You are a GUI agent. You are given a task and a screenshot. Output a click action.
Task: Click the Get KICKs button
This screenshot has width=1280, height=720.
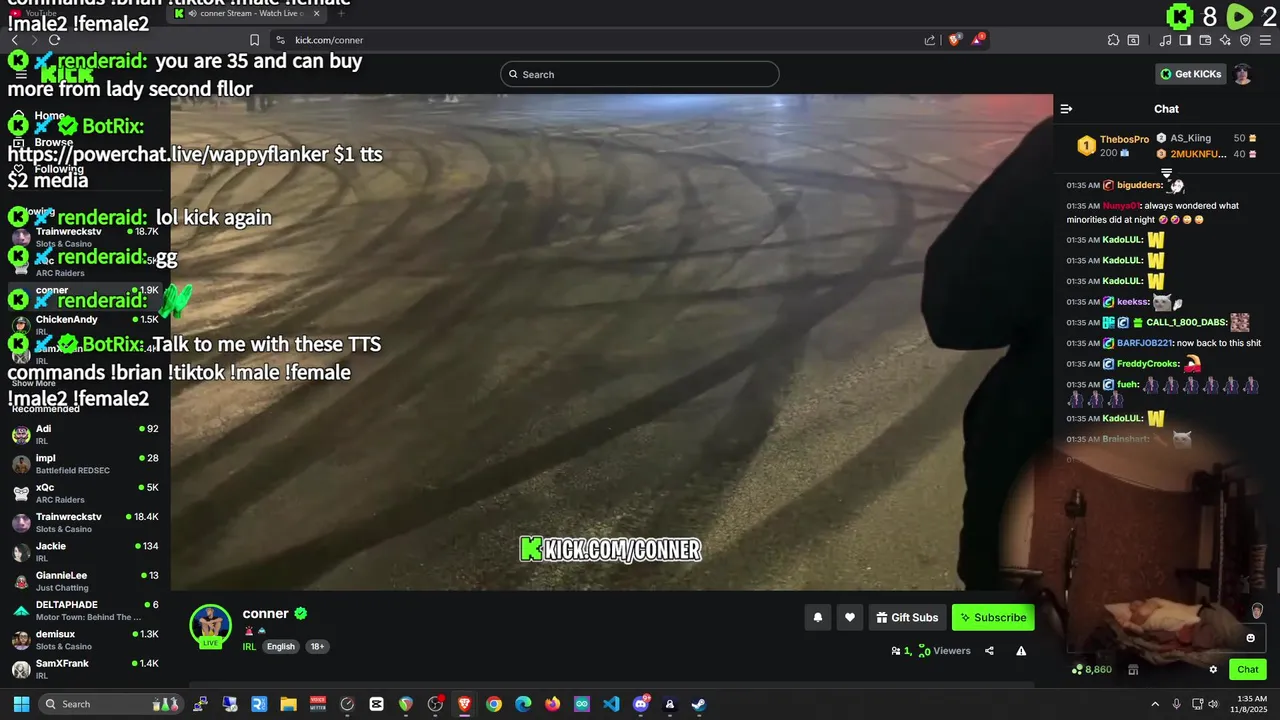point(1191,74)
